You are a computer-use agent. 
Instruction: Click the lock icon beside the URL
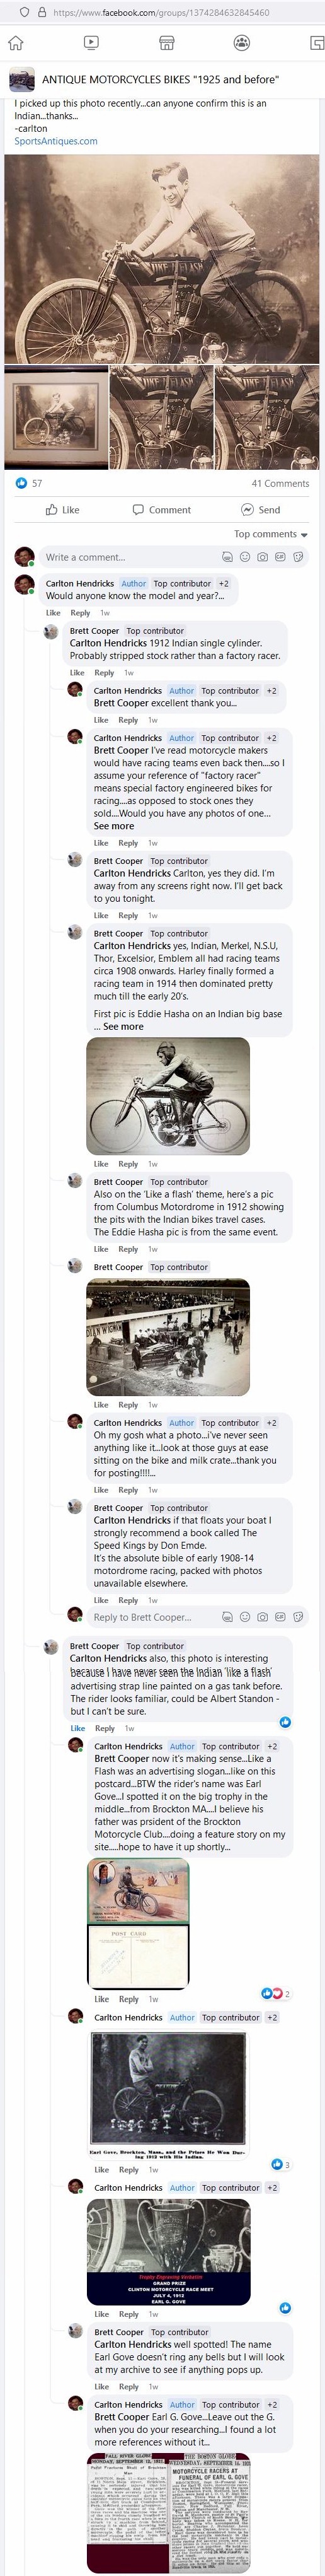click(x=41, y=12)
